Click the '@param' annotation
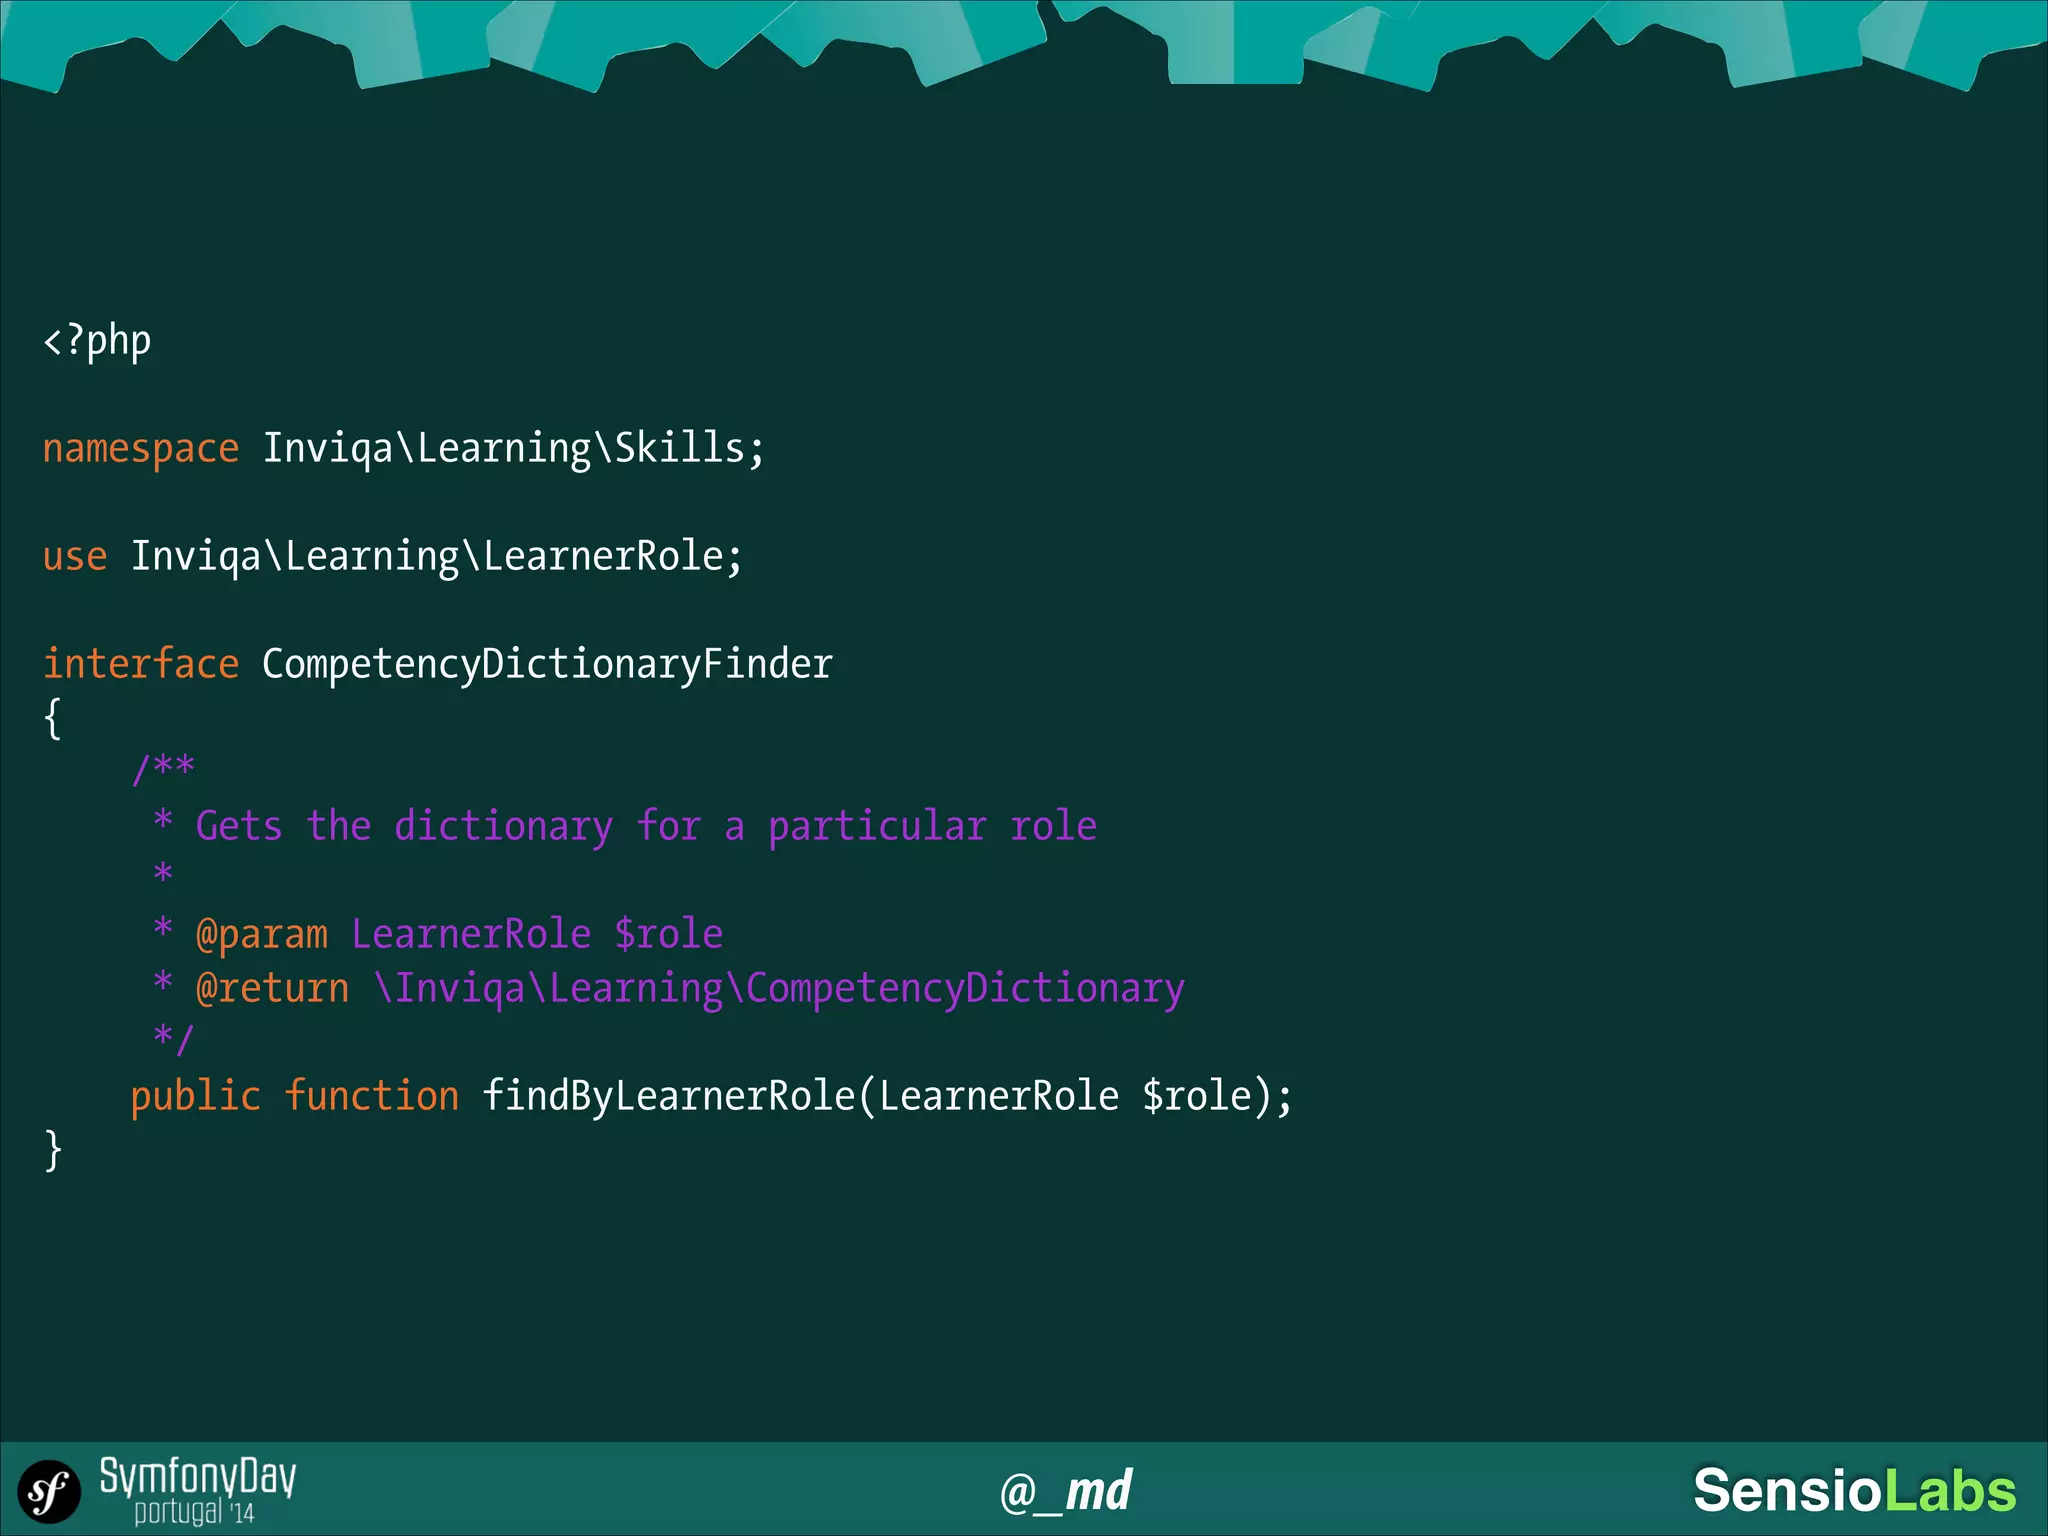The width and height of the screenshot is (2048, 1536). click(x=262, y=934)
